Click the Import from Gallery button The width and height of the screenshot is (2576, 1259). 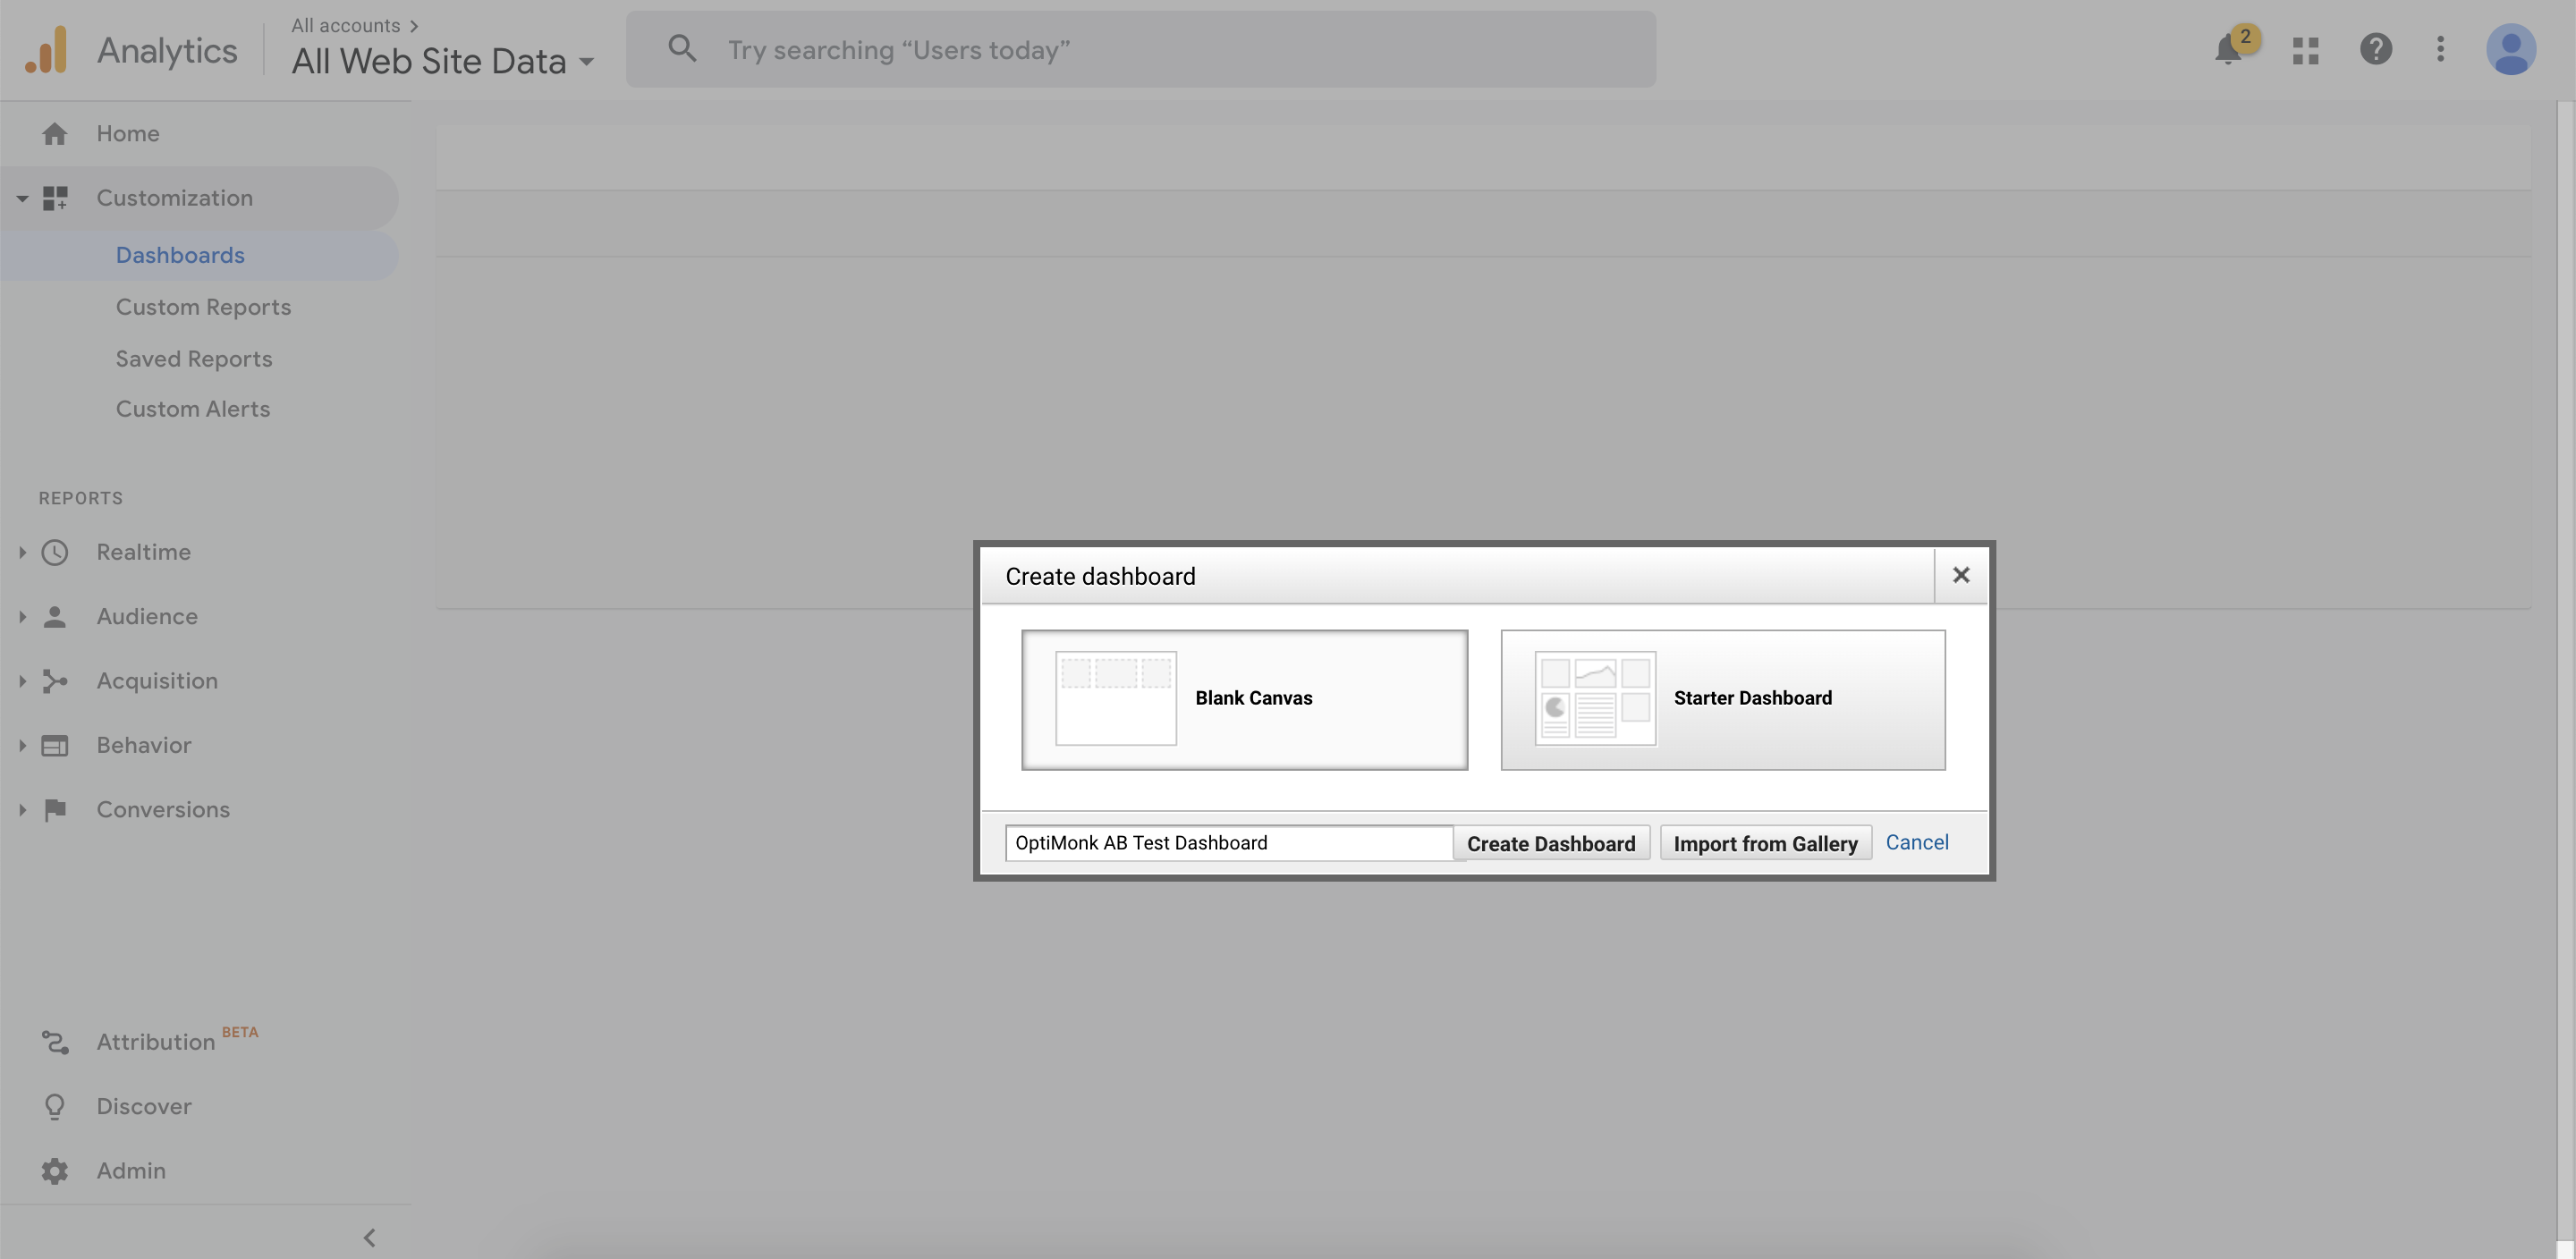[1765, 843]
